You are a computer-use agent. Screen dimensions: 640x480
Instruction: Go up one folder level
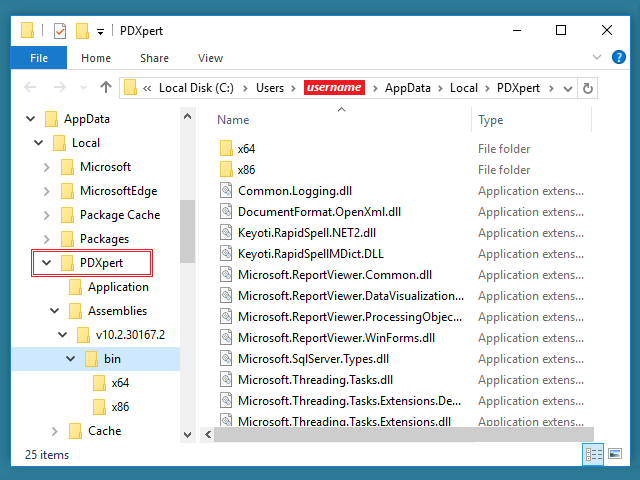pos(106,87)
